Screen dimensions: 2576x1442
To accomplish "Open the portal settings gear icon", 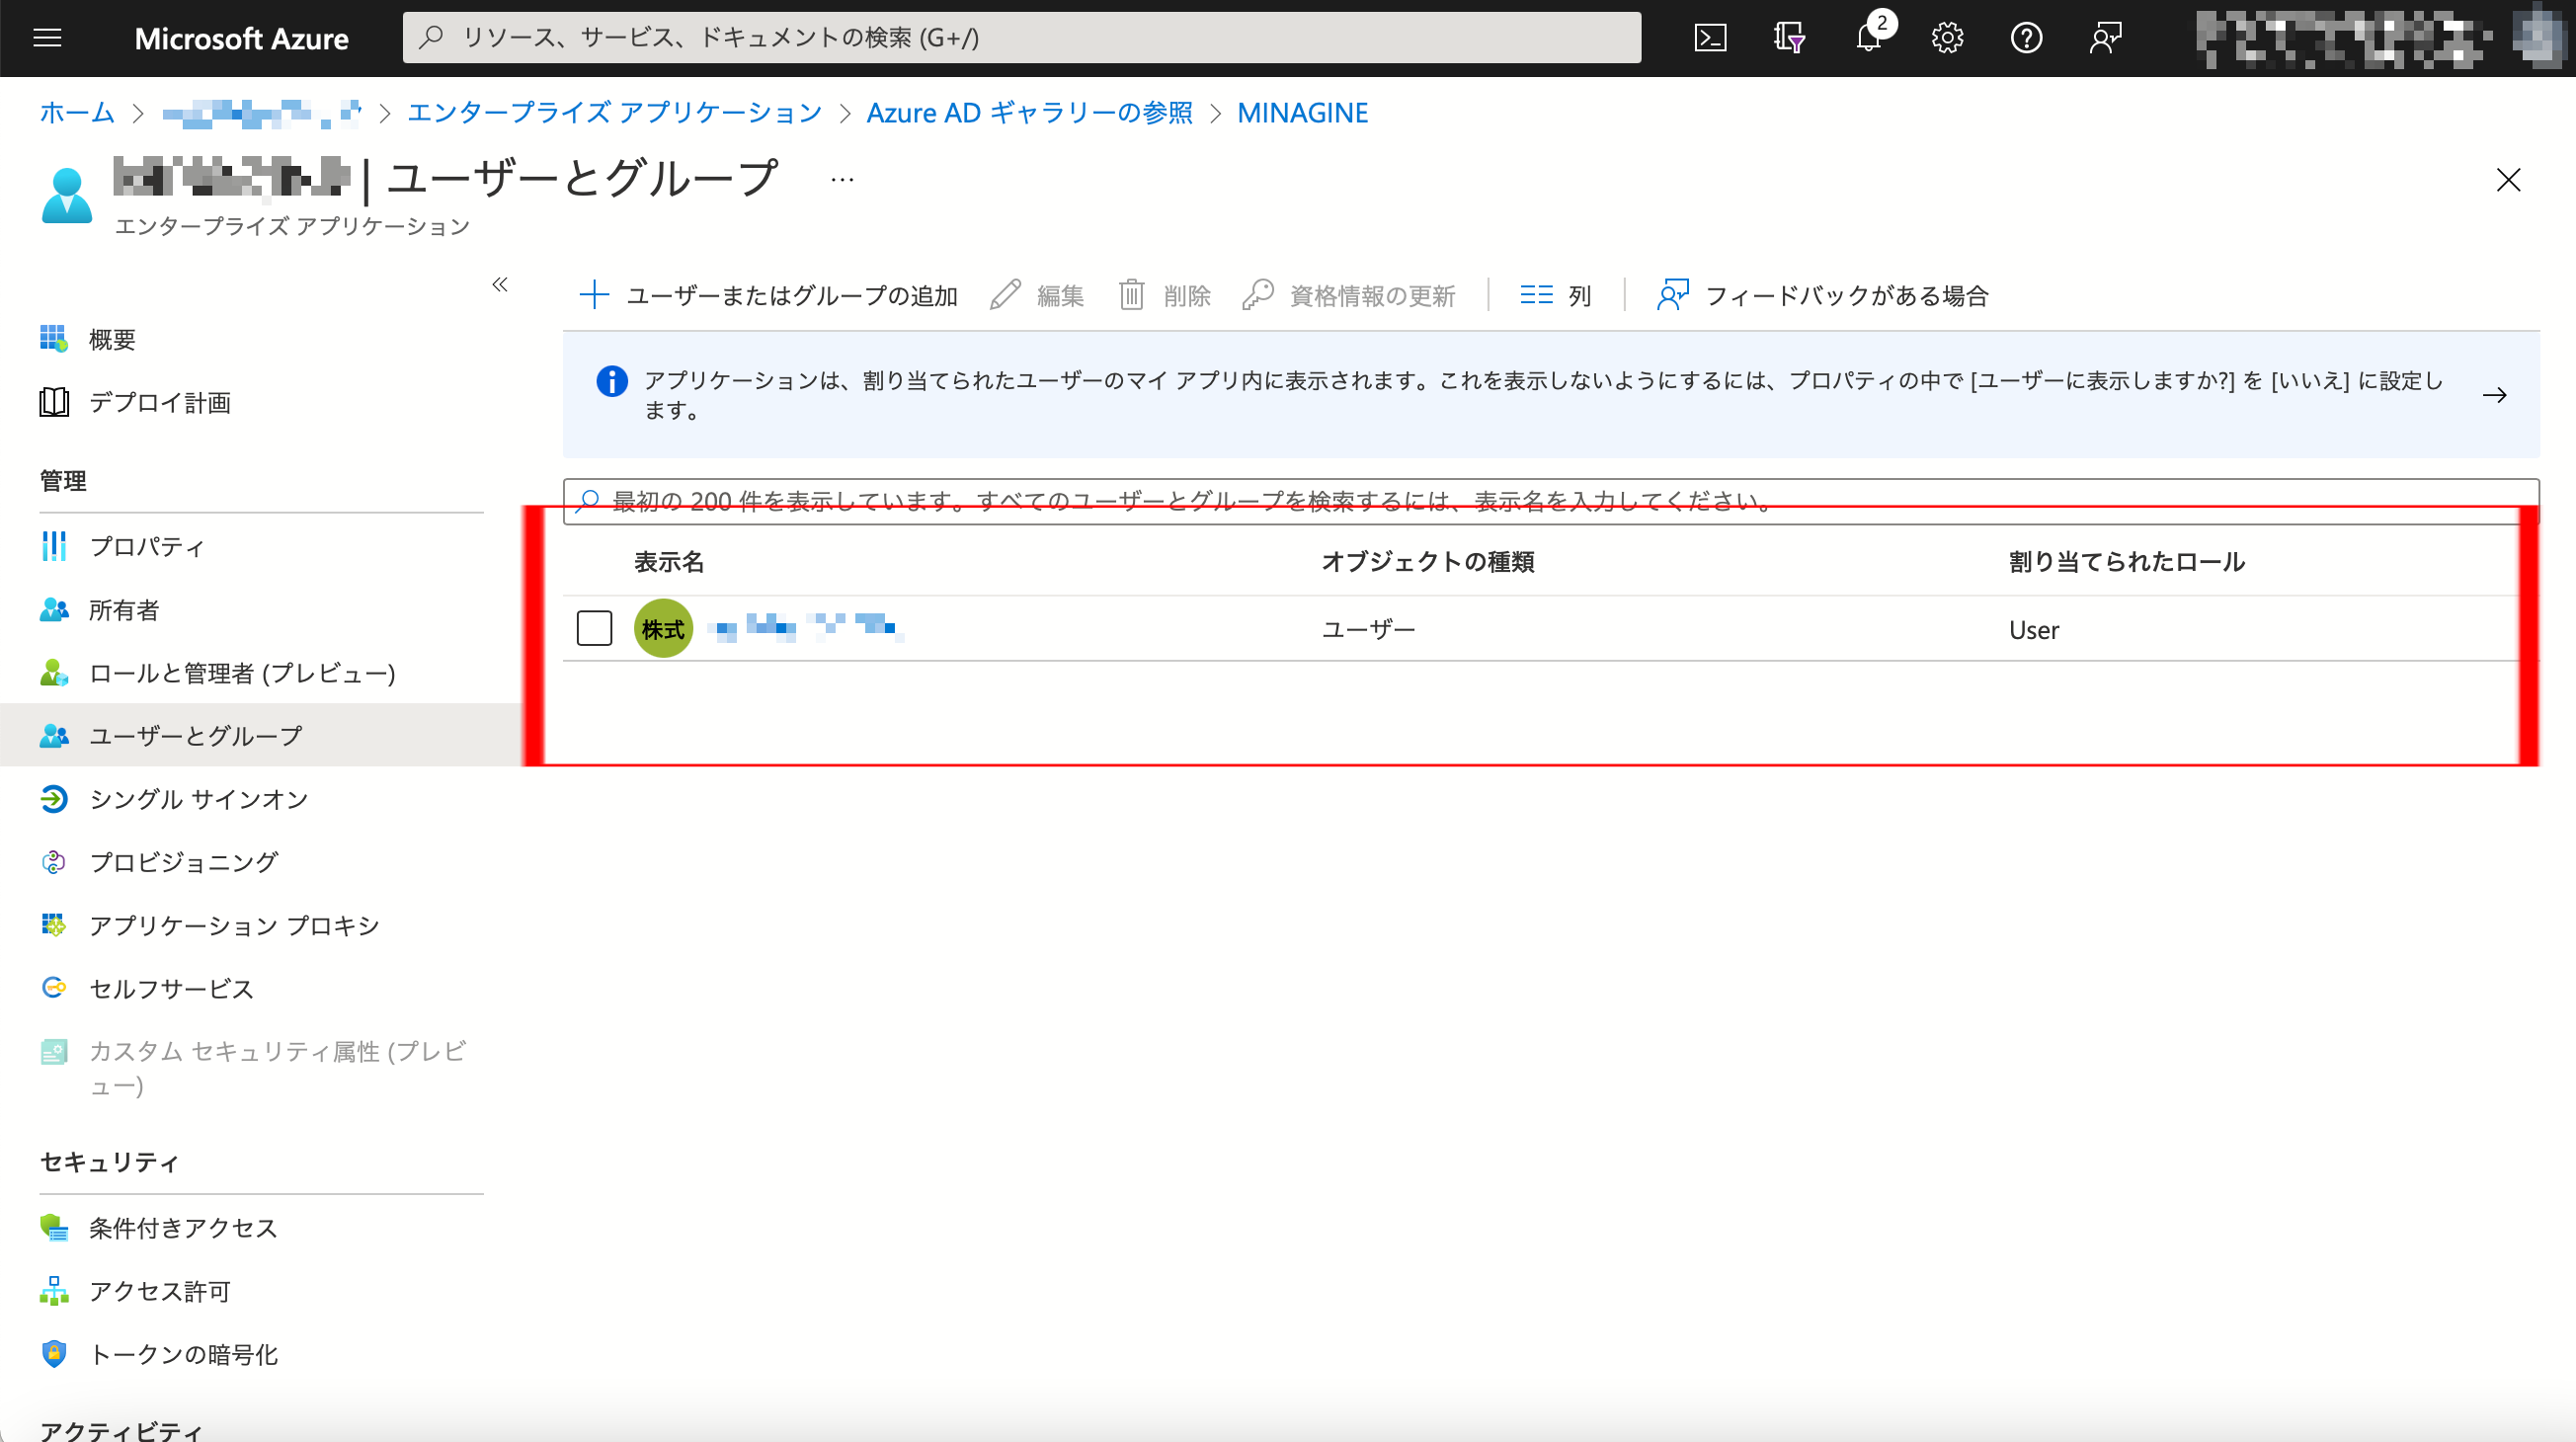I will (1946, 38).
